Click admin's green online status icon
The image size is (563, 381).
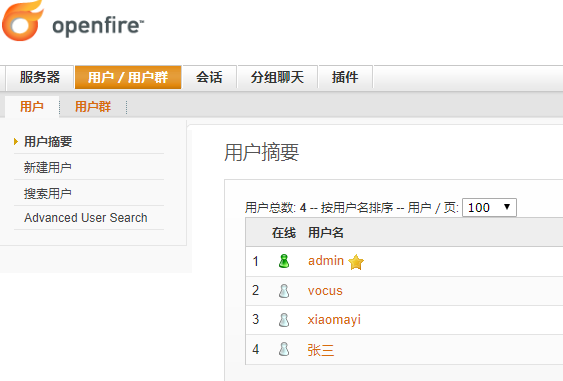pos(284,261)
